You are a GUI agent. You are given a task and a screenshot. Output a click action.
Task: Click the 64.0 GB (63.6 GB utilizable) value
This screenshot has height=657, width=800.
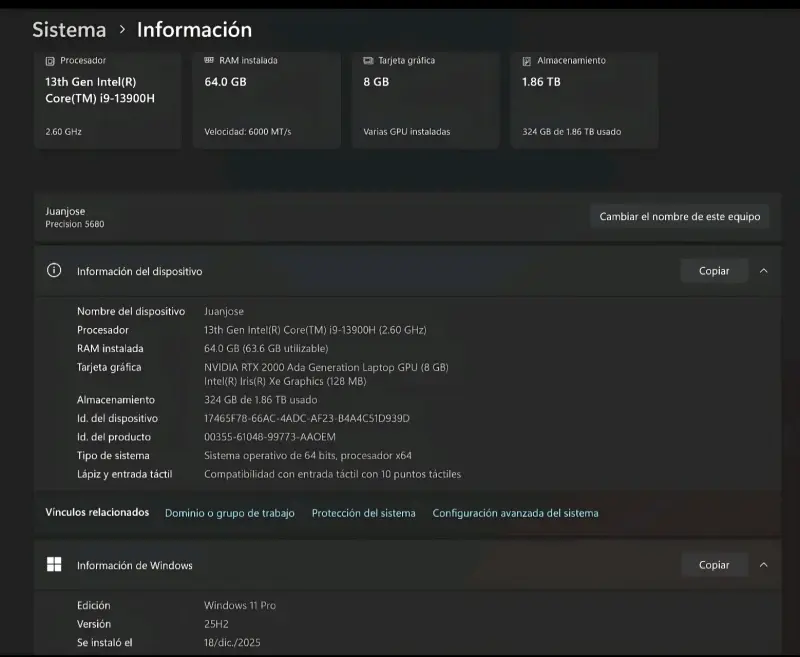(266, 348)
